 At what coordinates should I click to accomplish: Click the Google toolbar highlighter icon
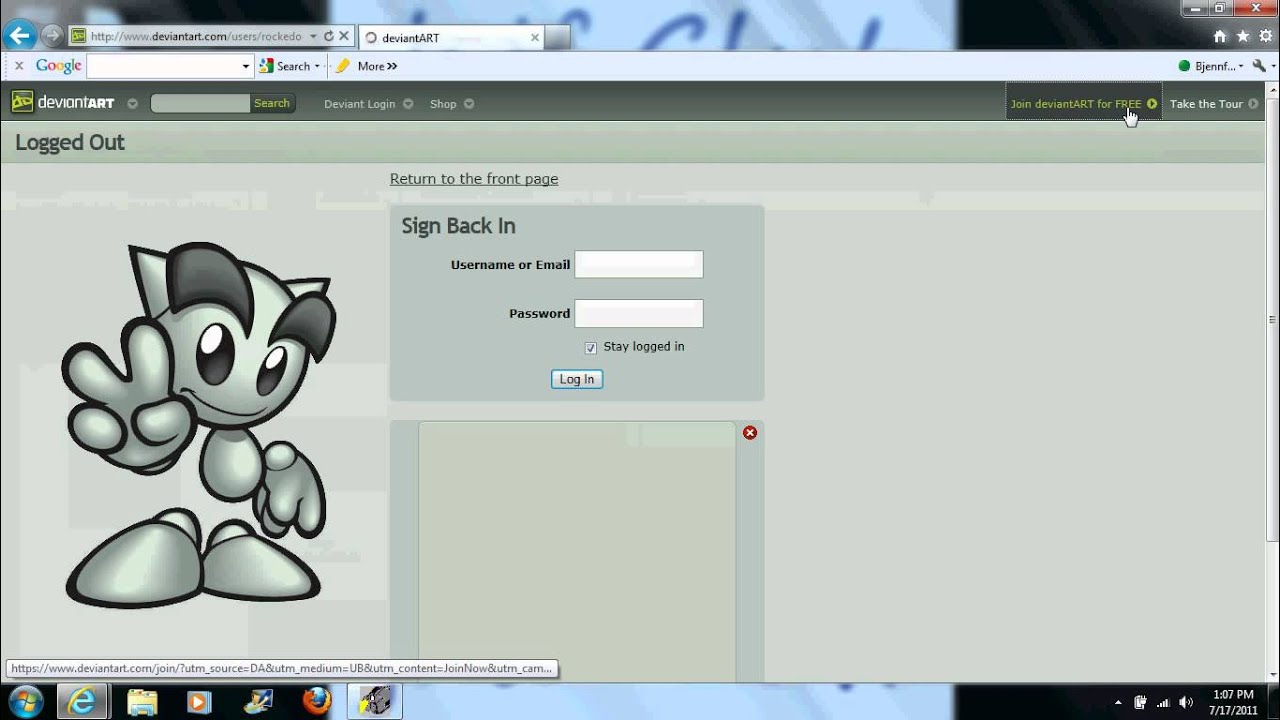point(343,66)
